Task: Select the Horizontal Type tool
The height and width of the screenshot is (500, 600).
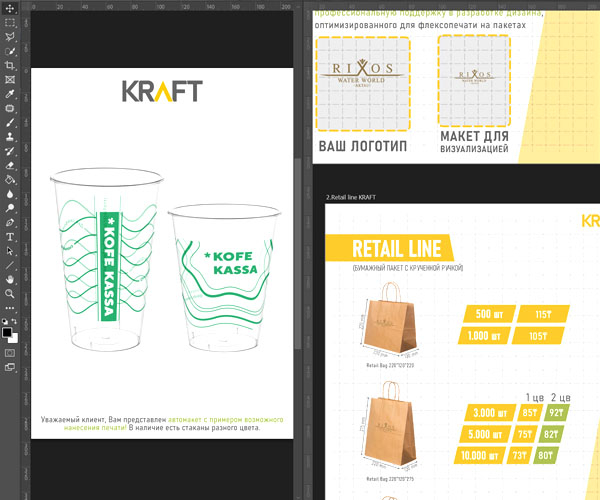Action: 10,237
